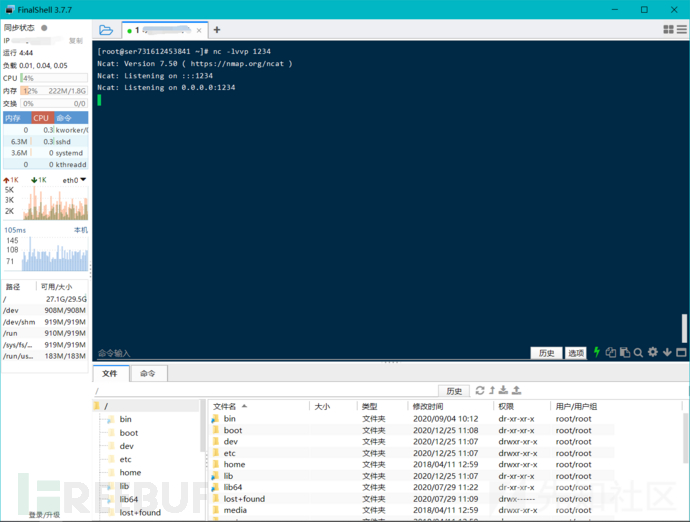Sort processes by CPU column
The width and height of the screenshot is (690, 522).
point(41,118)
